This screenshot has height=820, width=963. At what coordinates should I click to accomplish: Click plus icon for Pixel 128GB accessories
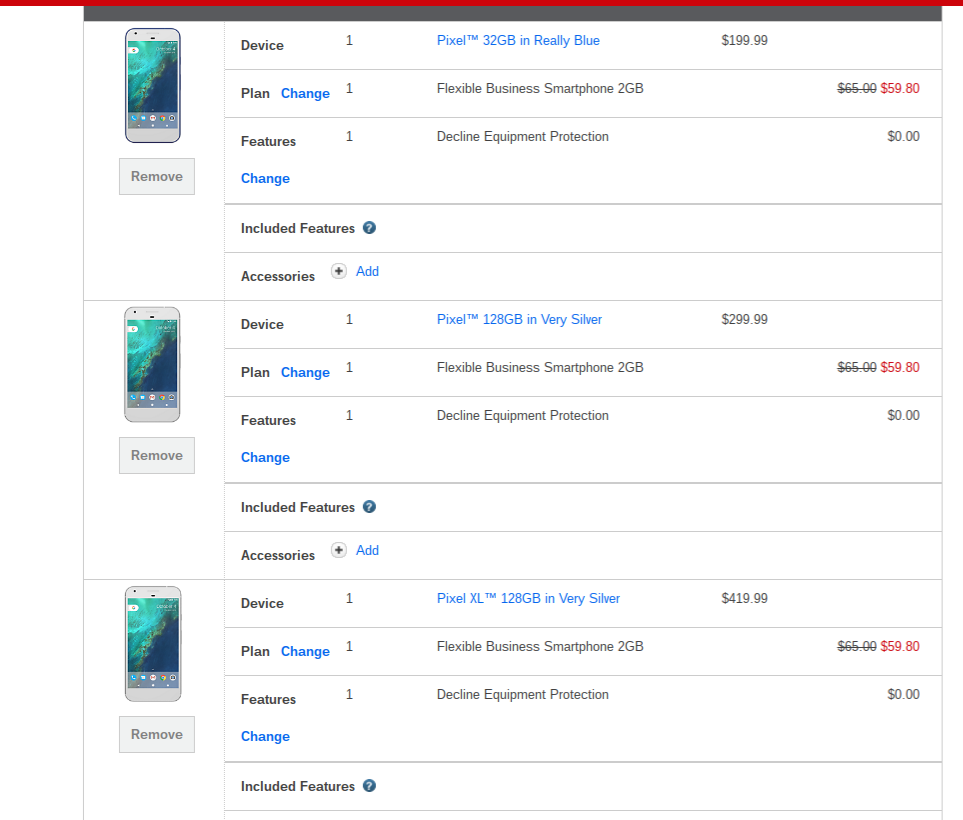[339, 550]
